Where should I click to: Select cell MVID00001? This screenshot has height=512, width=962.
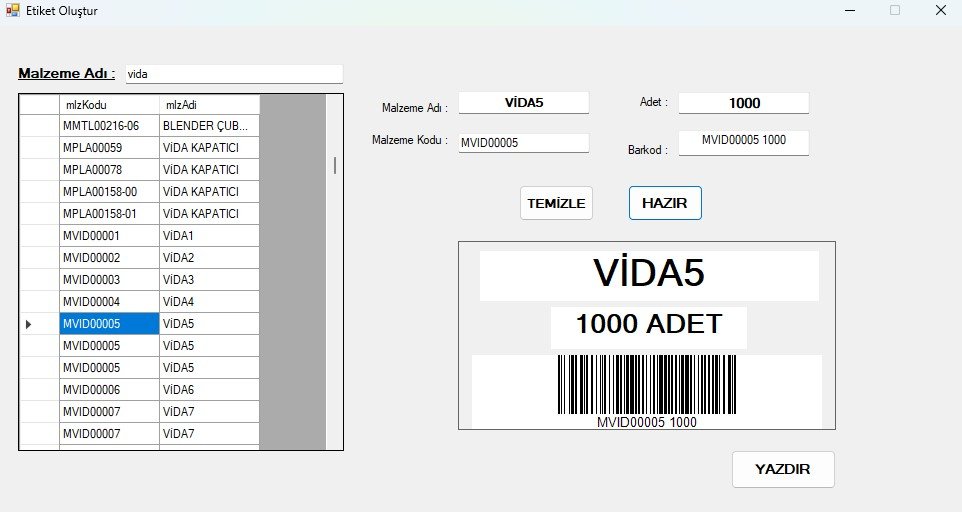coord(109,236)
